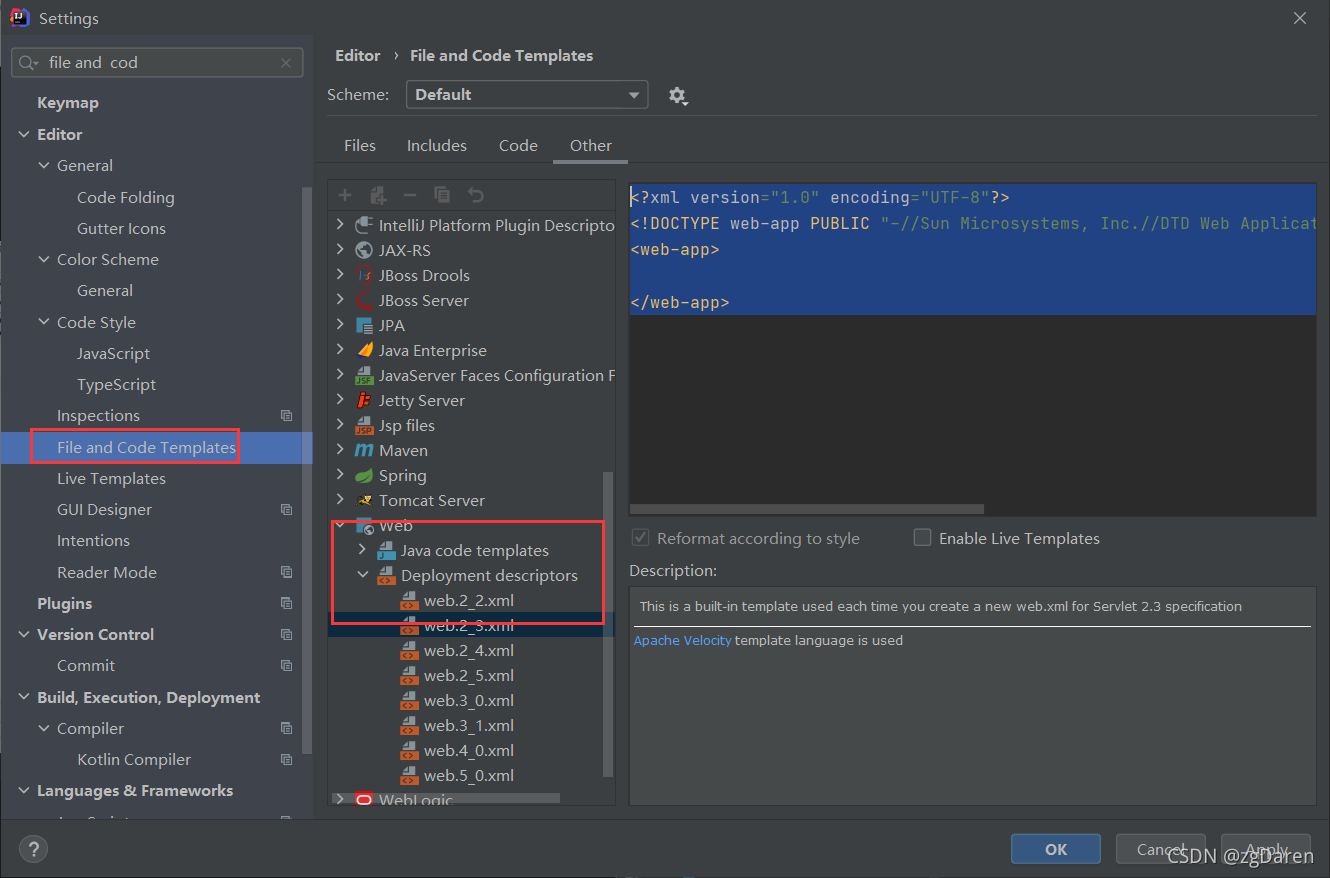Click the JPA icon
1330x878 pixels.
tap(364, 325)
